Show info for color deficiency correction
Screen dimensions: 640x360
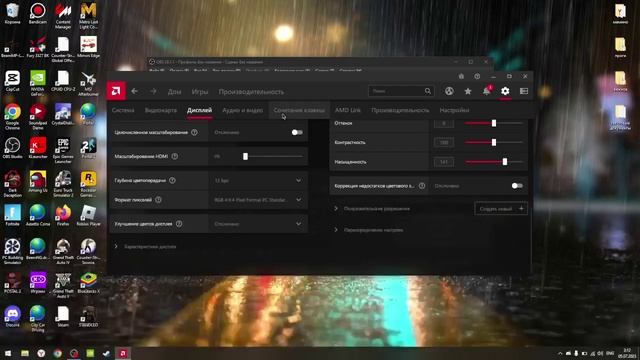pos(422,186)
